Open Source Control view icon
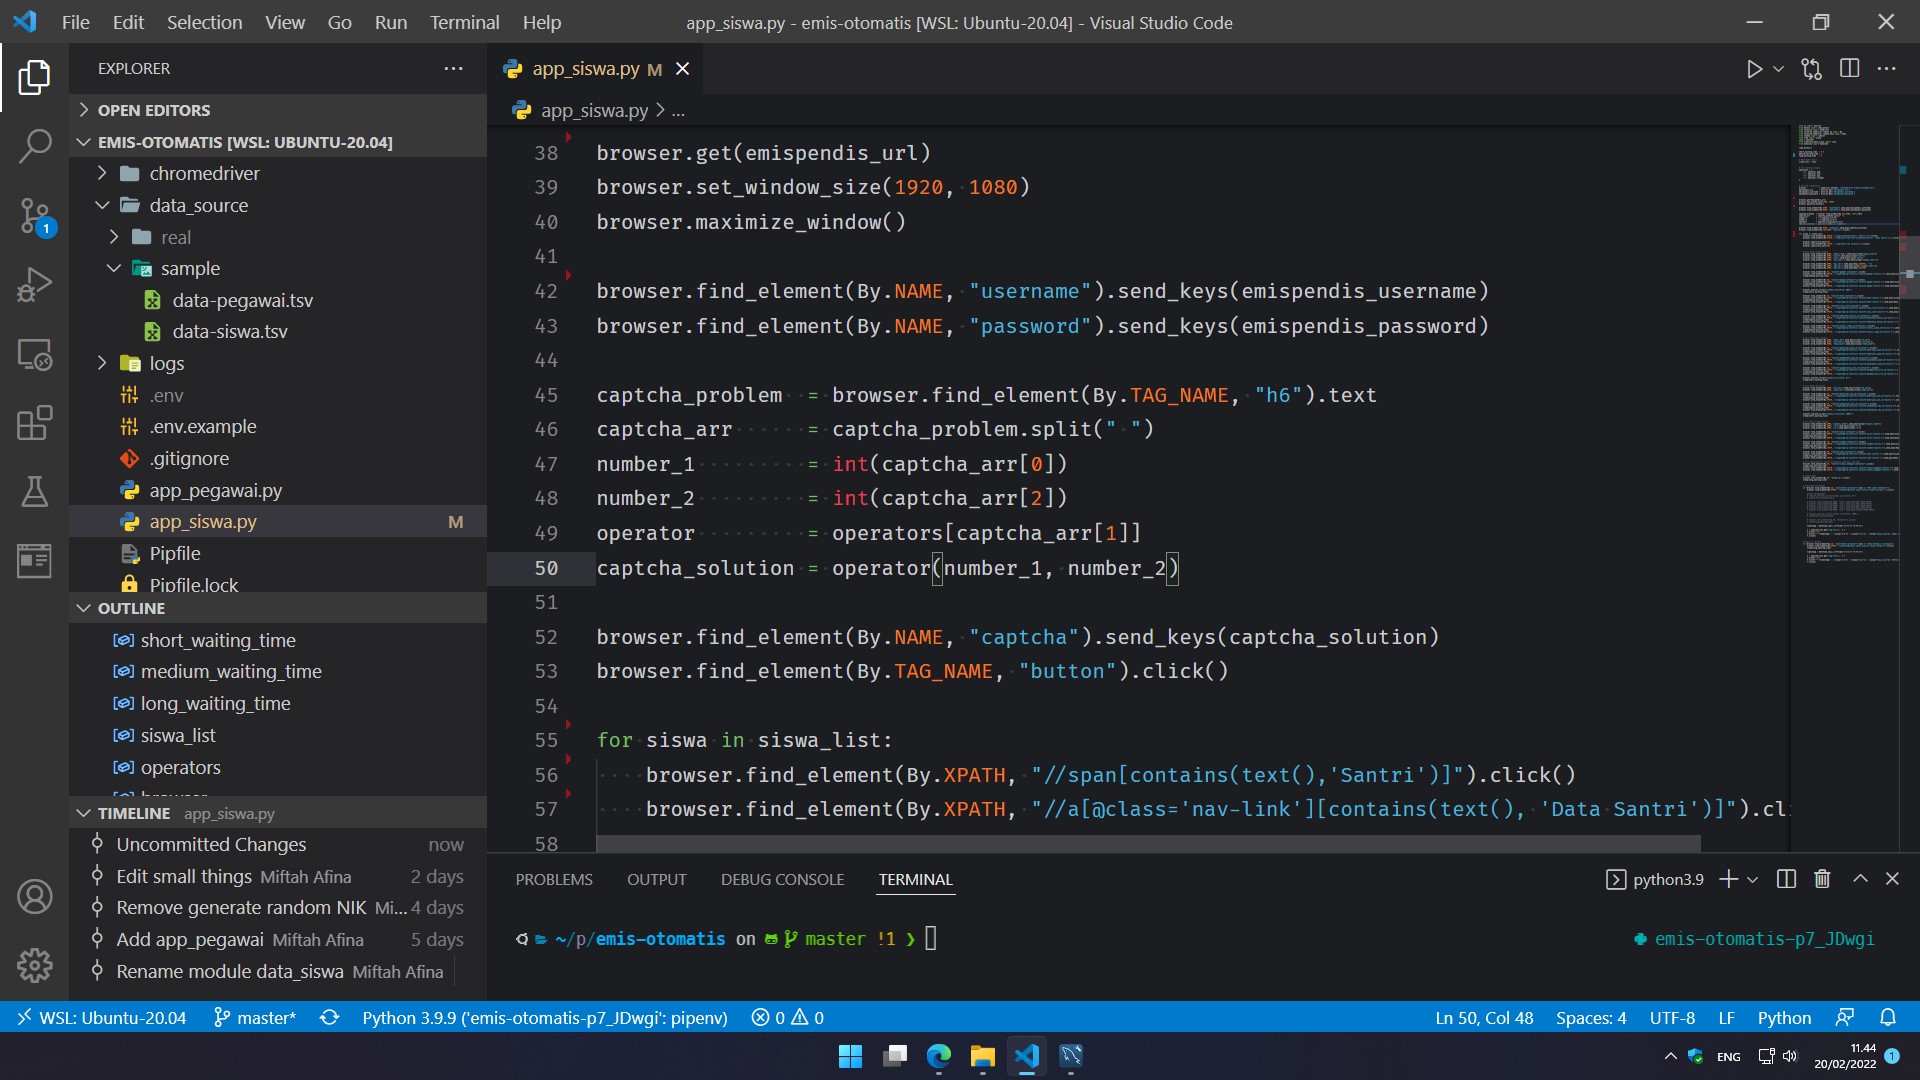Screen dimensions: 1920x1080 click(x=35, y=215)
